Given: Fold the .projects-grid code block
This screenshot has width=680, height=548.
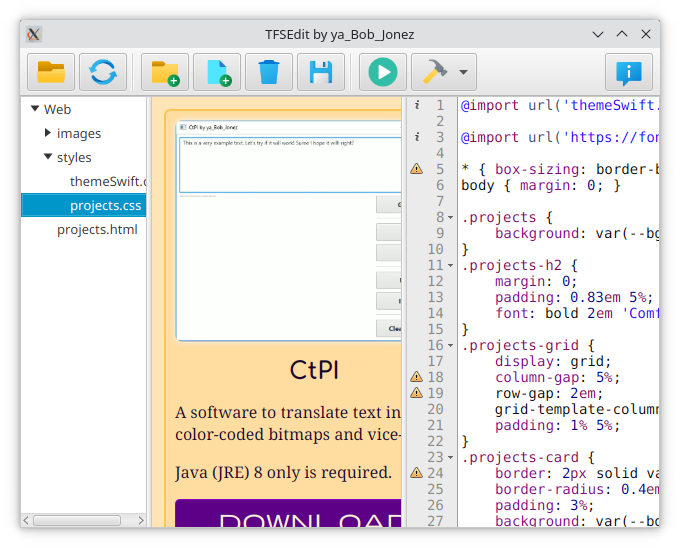Looking at the screenshot, I should (451, 346).
